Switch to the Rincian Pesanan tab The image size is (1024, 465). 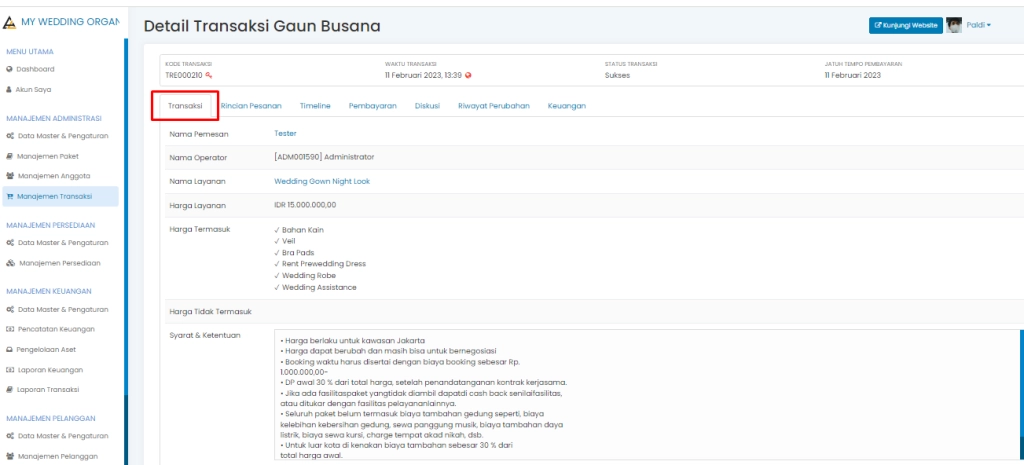click(x=251, y=105)
